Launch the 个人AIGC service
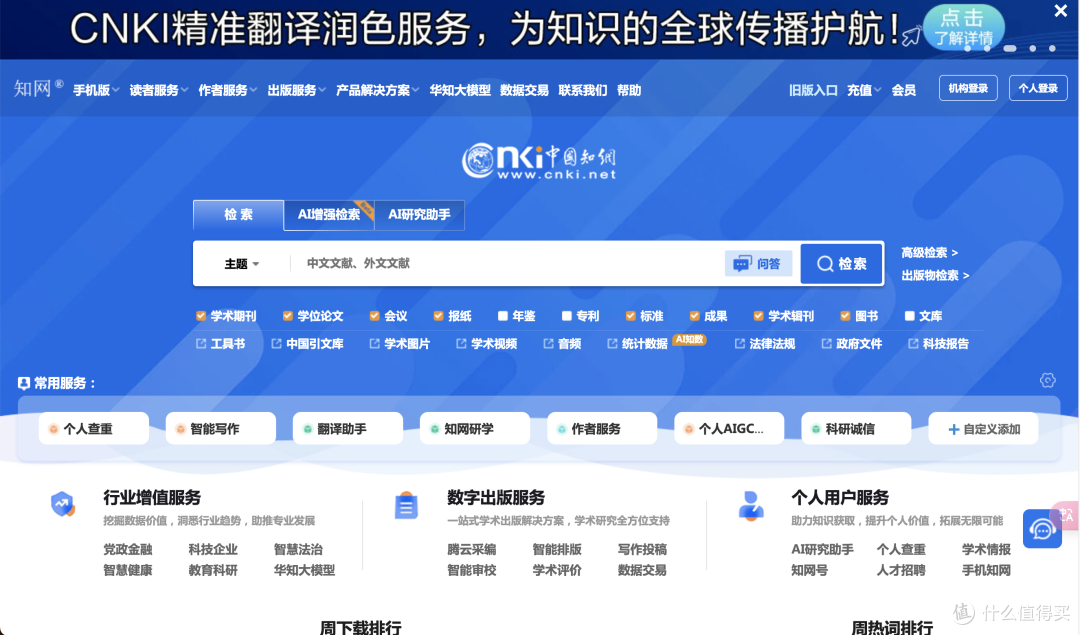The image size is (1080, 635). 729,428
